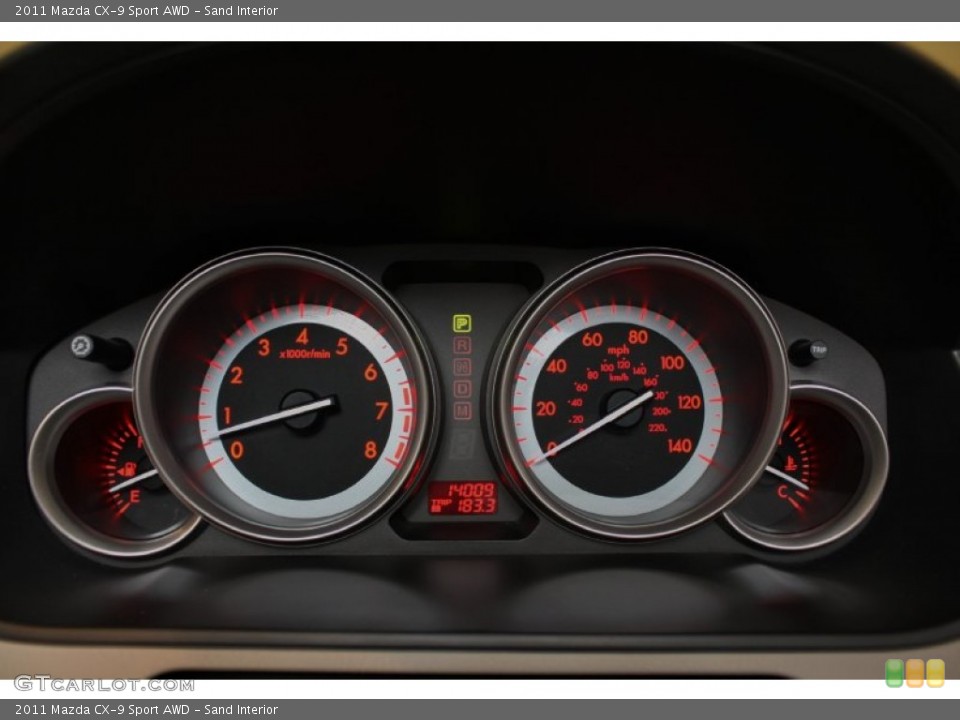This screenshot has height=720, width=960.
Task: Click the 7 on the tachometer
Action: [381, 411]
